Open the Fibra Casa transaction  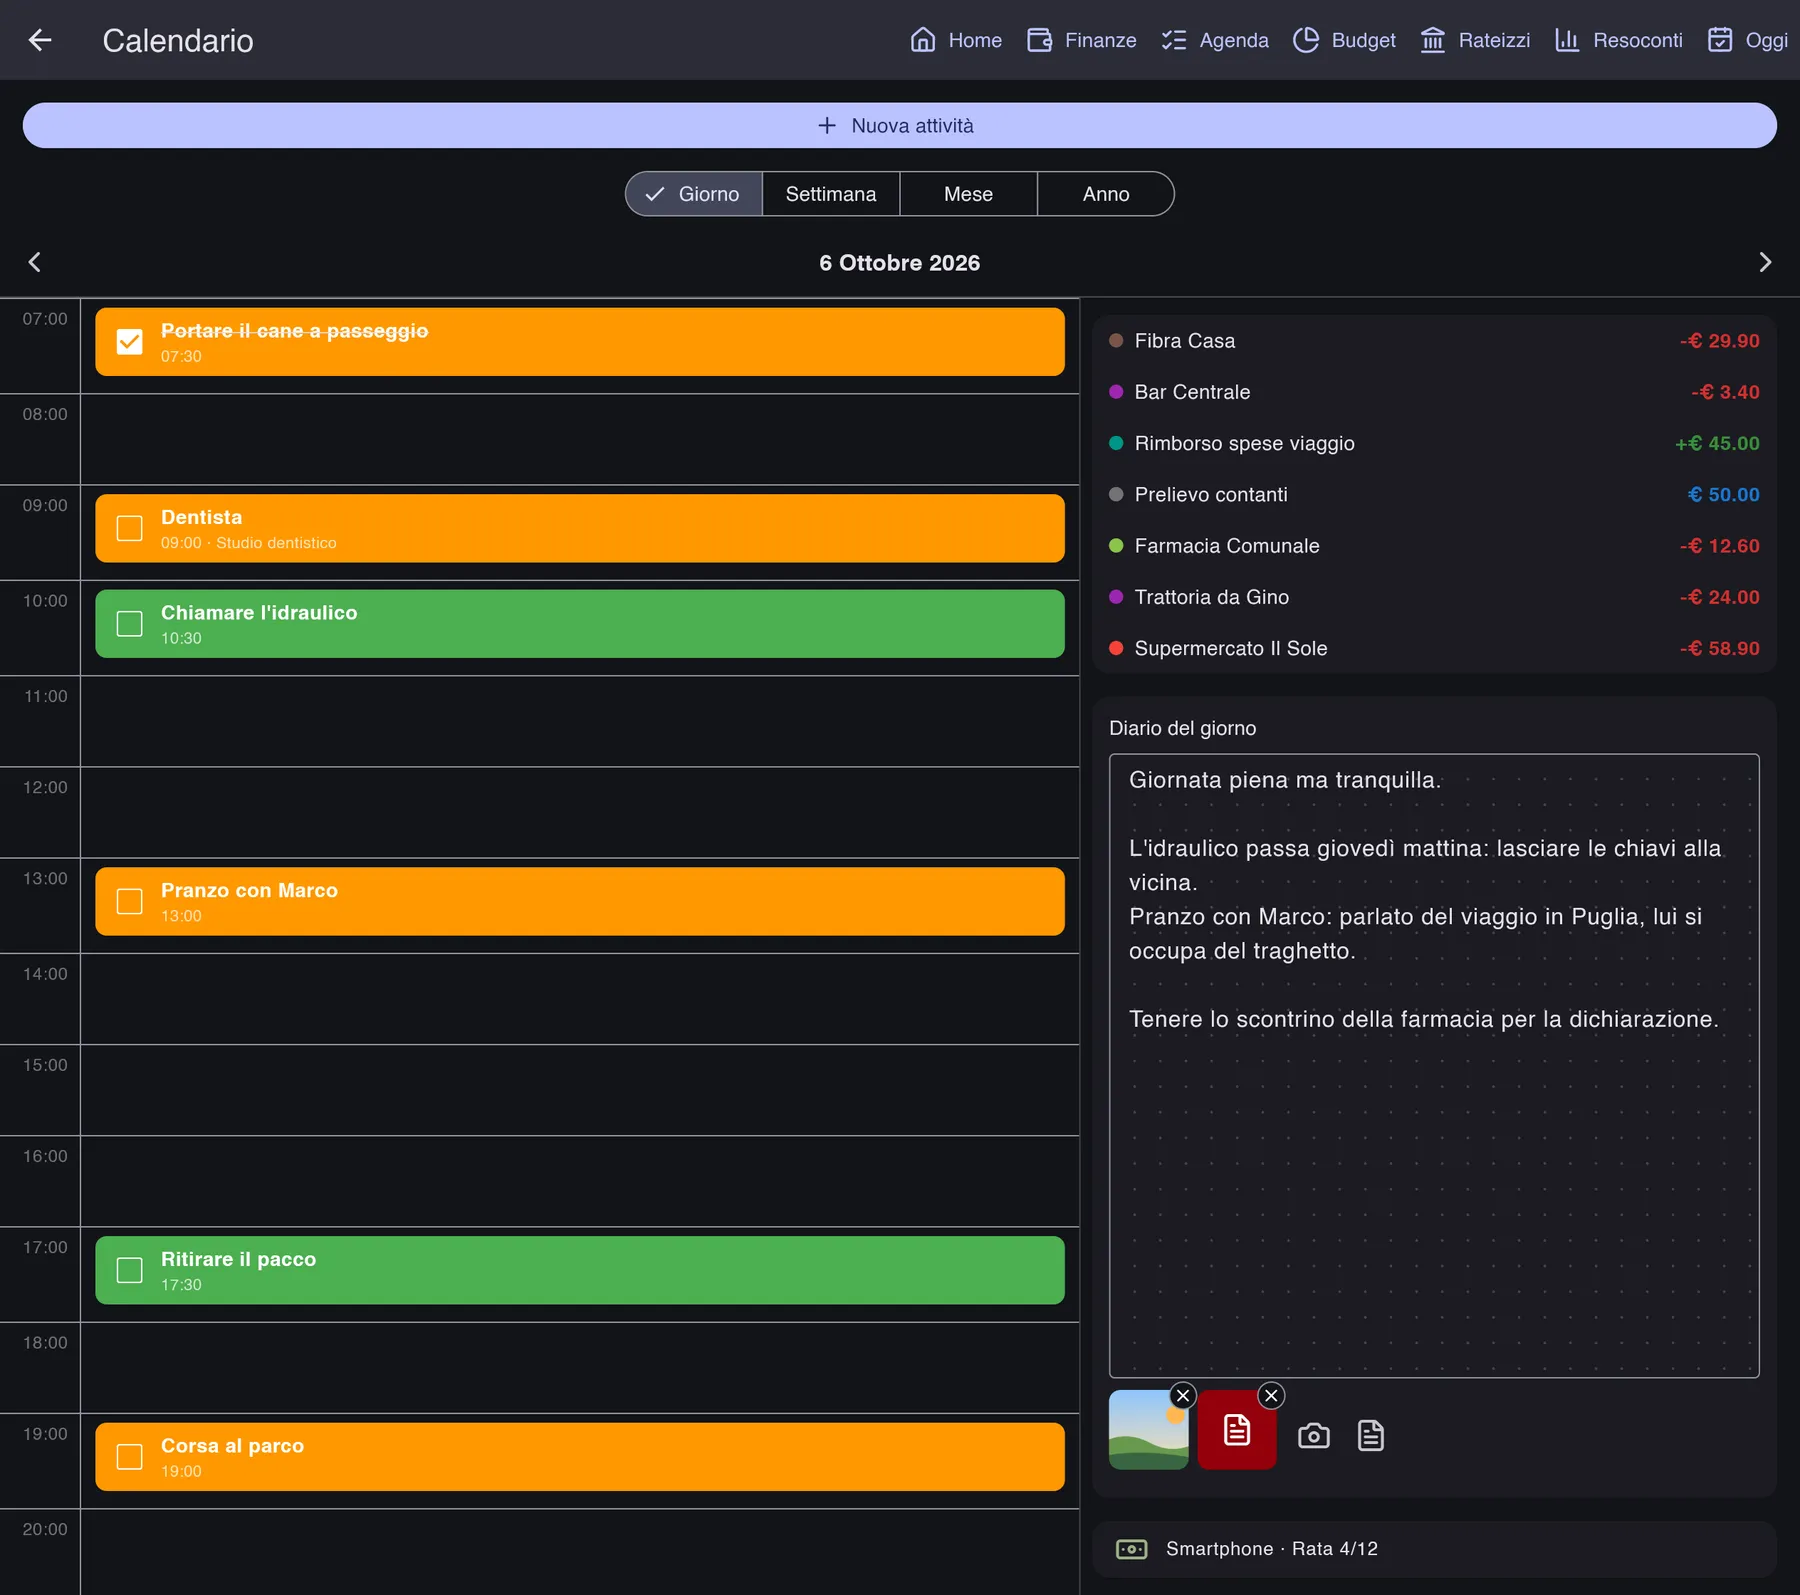1434,341
